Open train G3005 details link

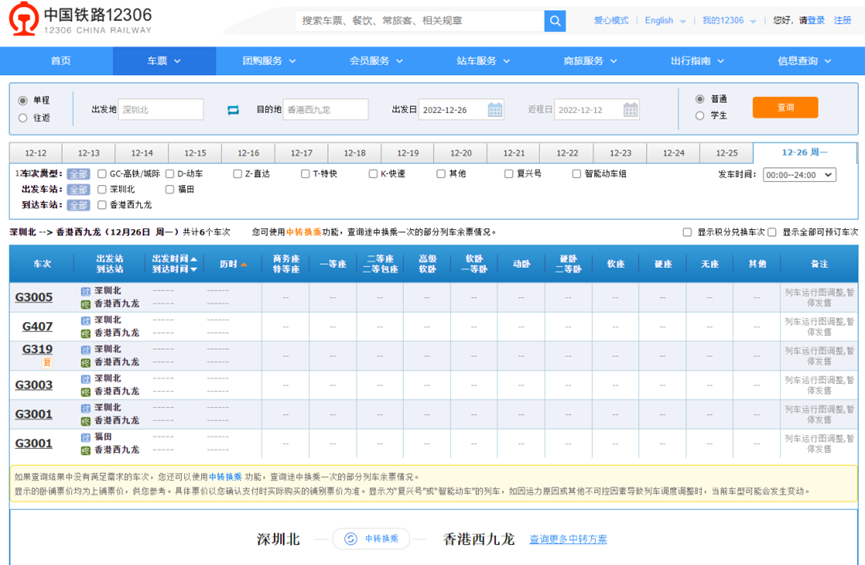click(34, 297)
